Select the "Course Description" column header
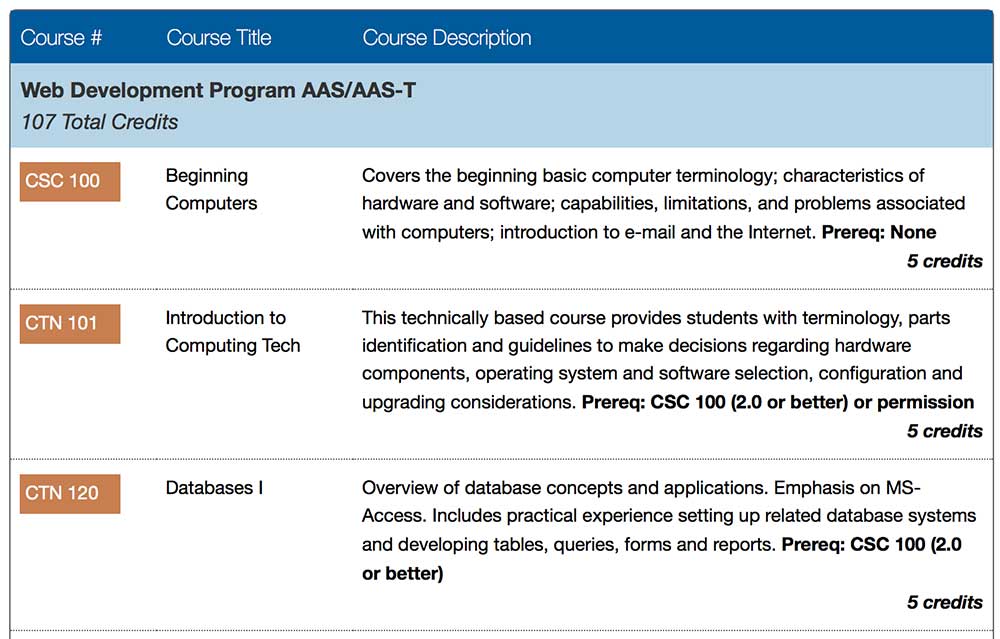 [446, 38]
